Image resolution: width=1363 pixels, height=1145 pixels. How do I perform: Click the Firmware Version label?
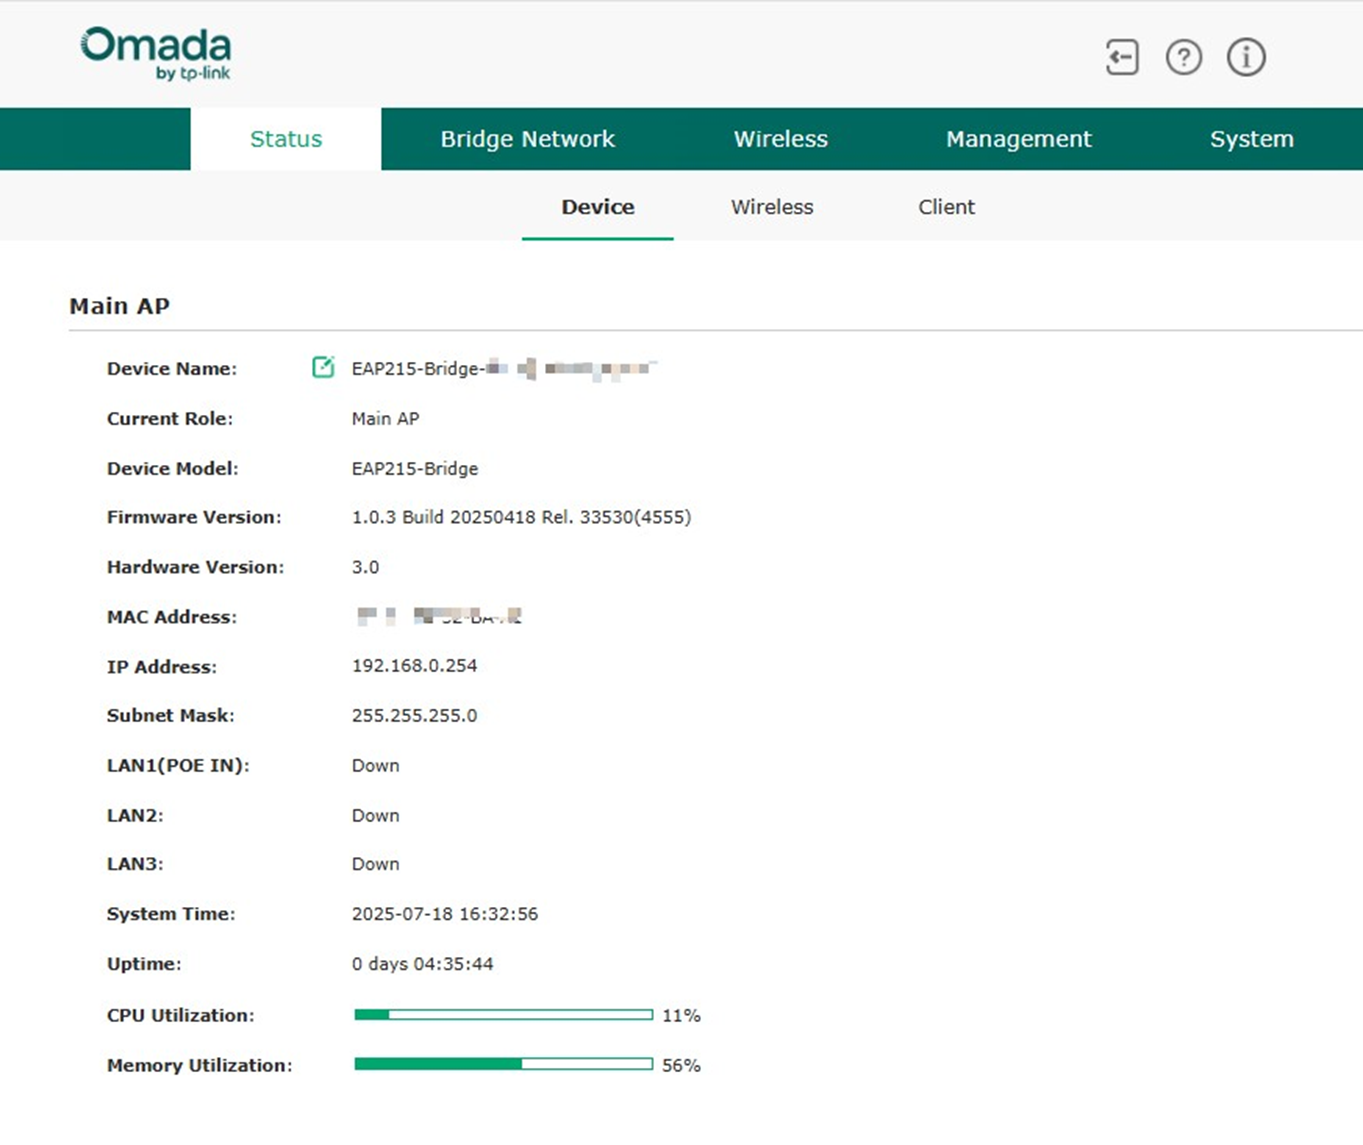click(194, 517)
